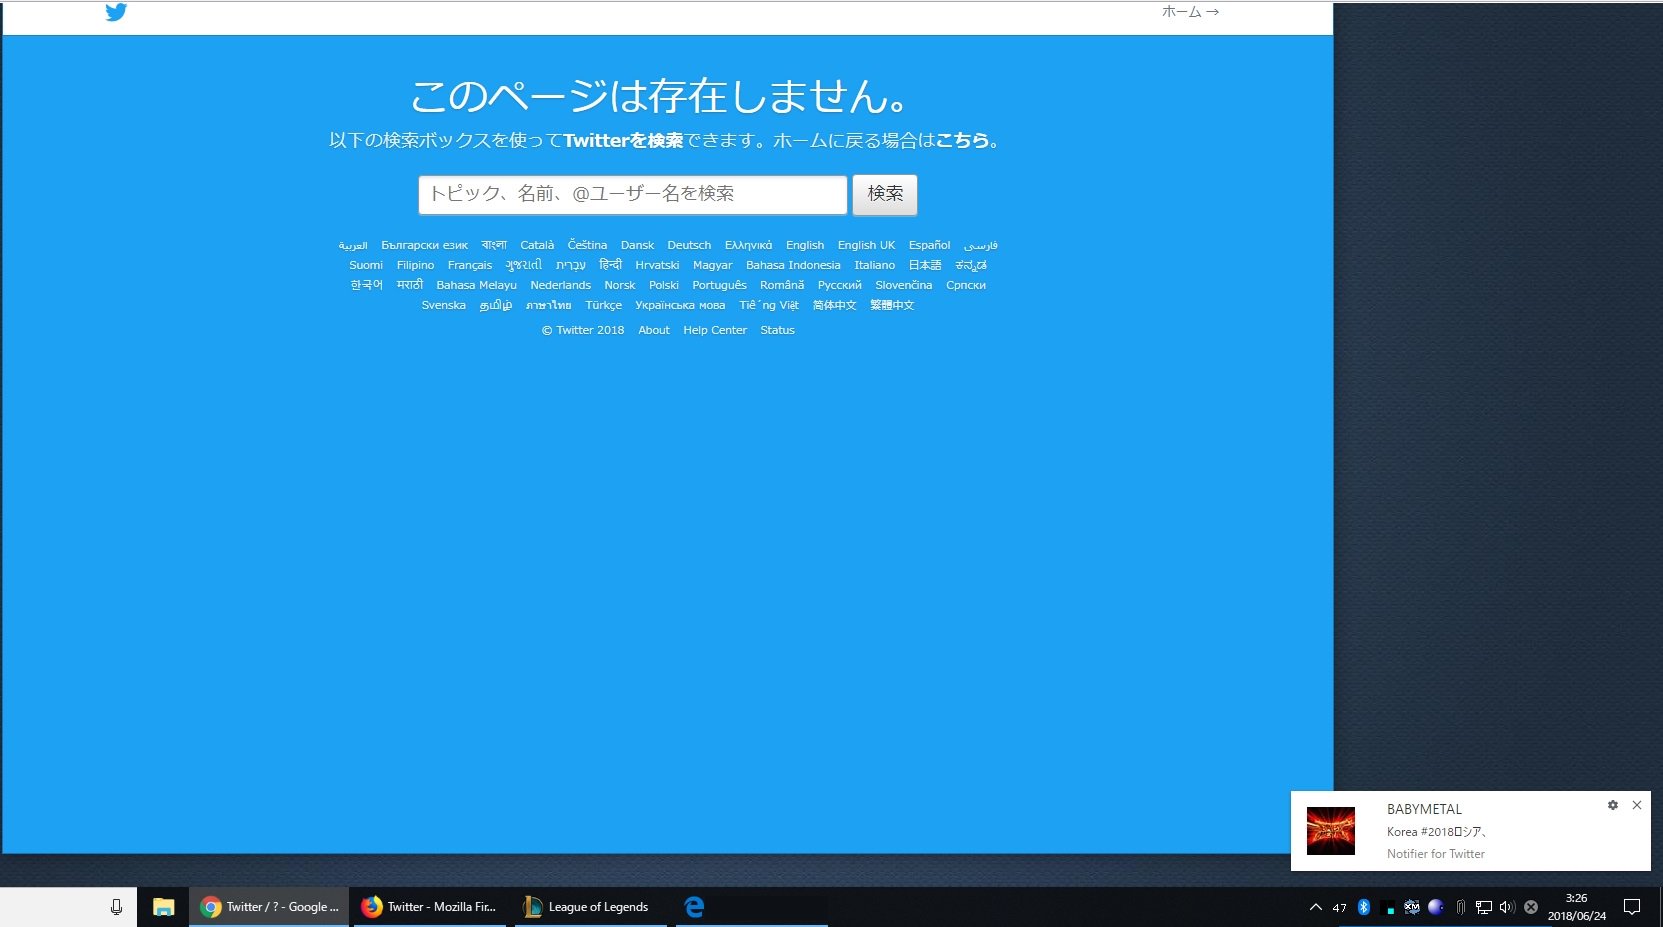Expand hidden system tray icons

[1316, 907]
